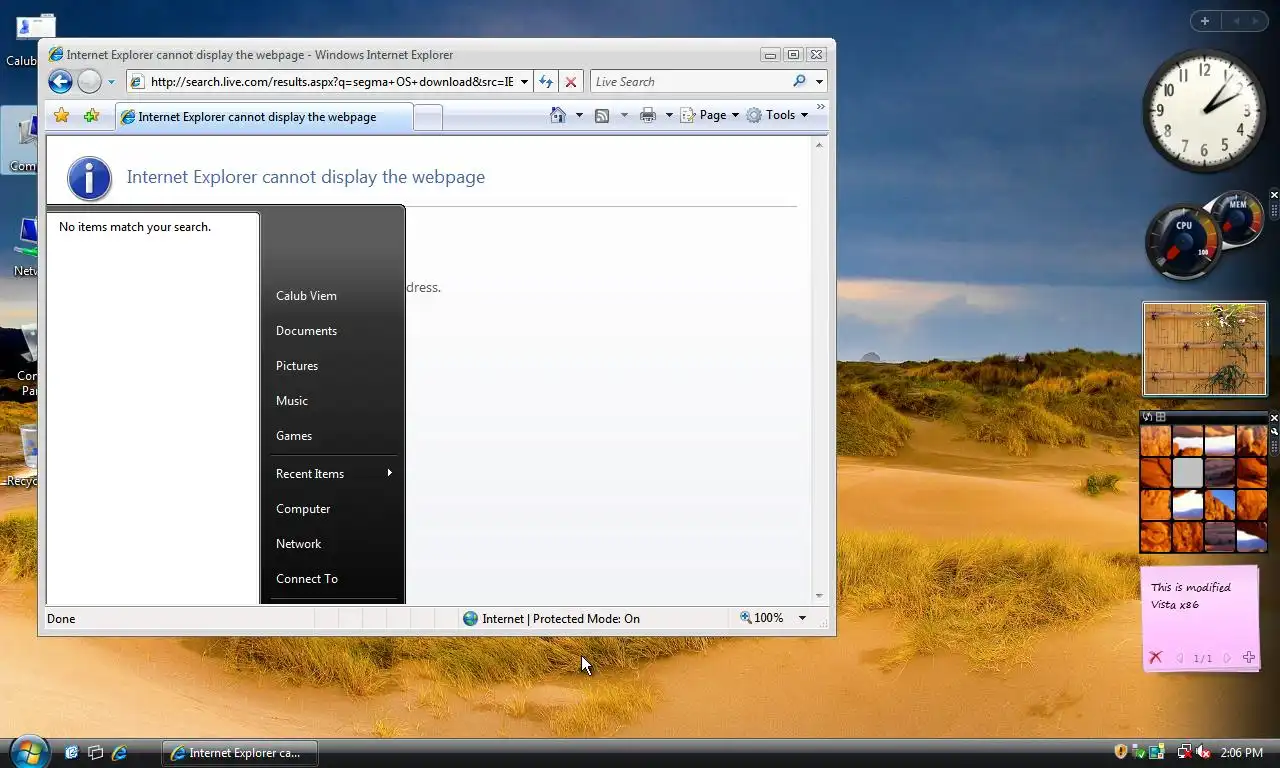Image resolution: width=1280 pixels, height=768 pixels.
Task: Open Music from the Start menu
Action: pyautogui.click(x=292, y=401)
